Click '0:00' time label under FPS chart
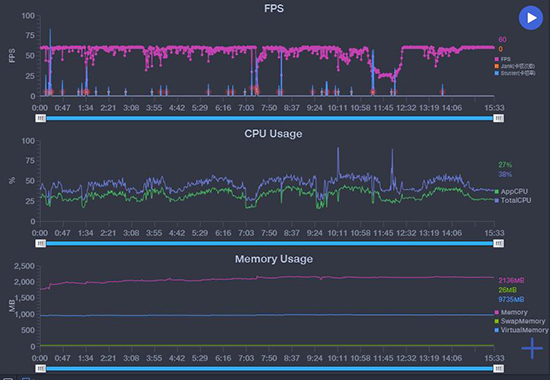The image size is (550, 380). pos(40,108)
